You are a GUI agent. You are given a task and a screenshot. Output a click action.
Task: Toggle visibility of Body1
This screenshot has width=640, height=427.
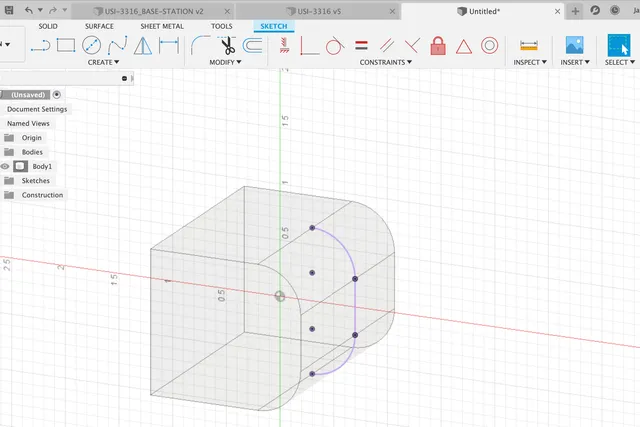[x=4, y=166]
